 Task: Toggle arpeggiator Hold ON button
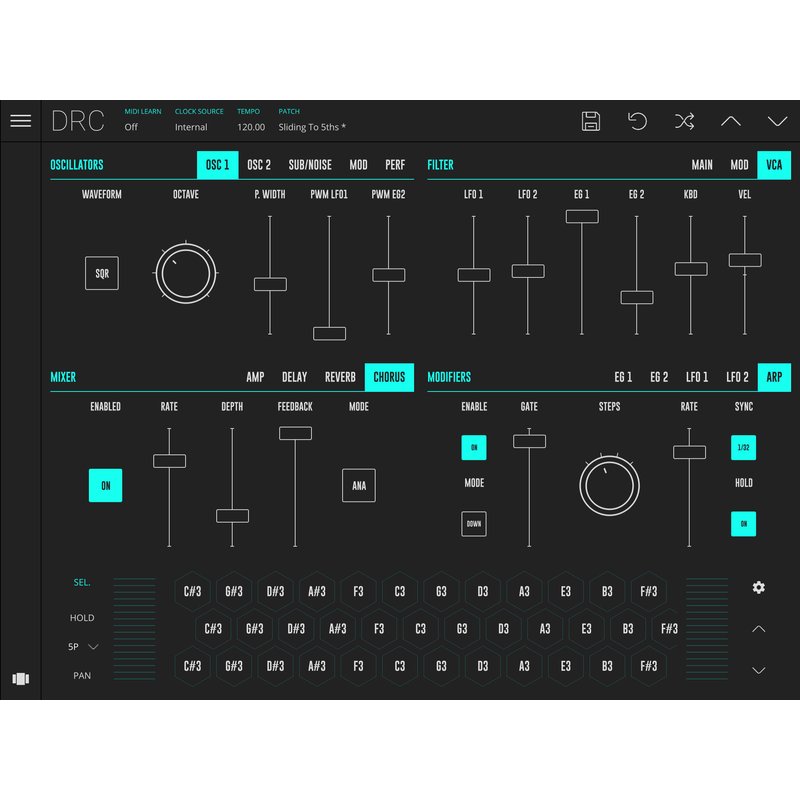pos(743,523)
